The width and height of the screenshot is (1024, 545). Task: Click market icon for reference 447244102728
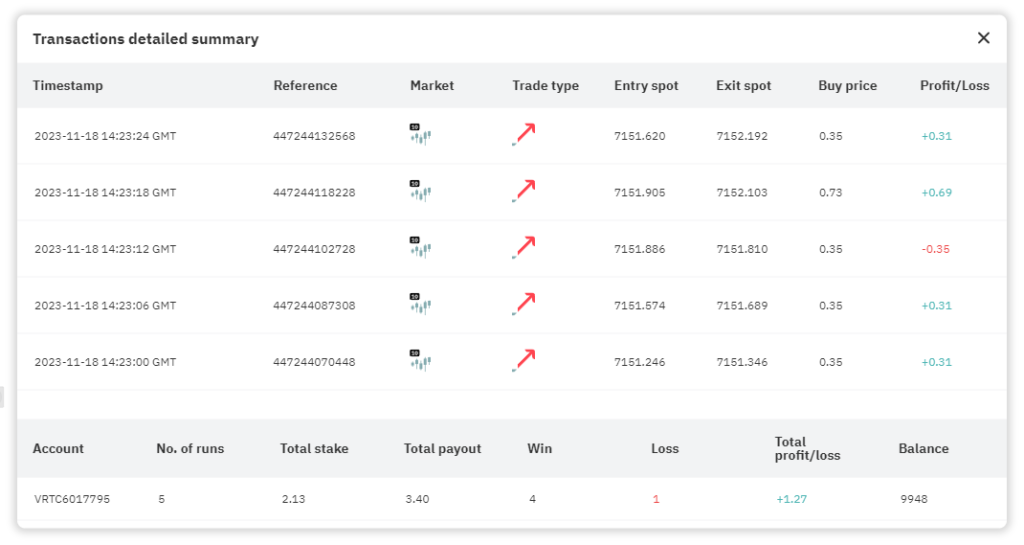pos(420,247)
